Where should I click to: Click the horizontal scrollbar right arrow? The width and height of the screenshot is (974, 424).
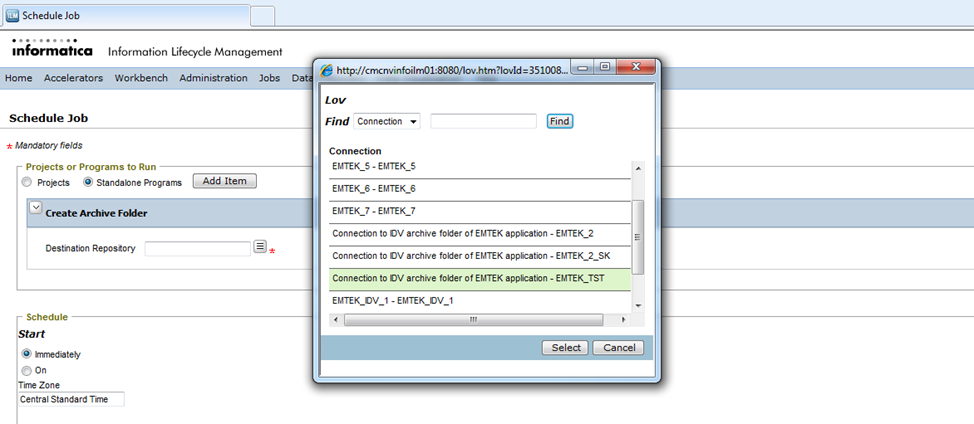tap(624, 320)
